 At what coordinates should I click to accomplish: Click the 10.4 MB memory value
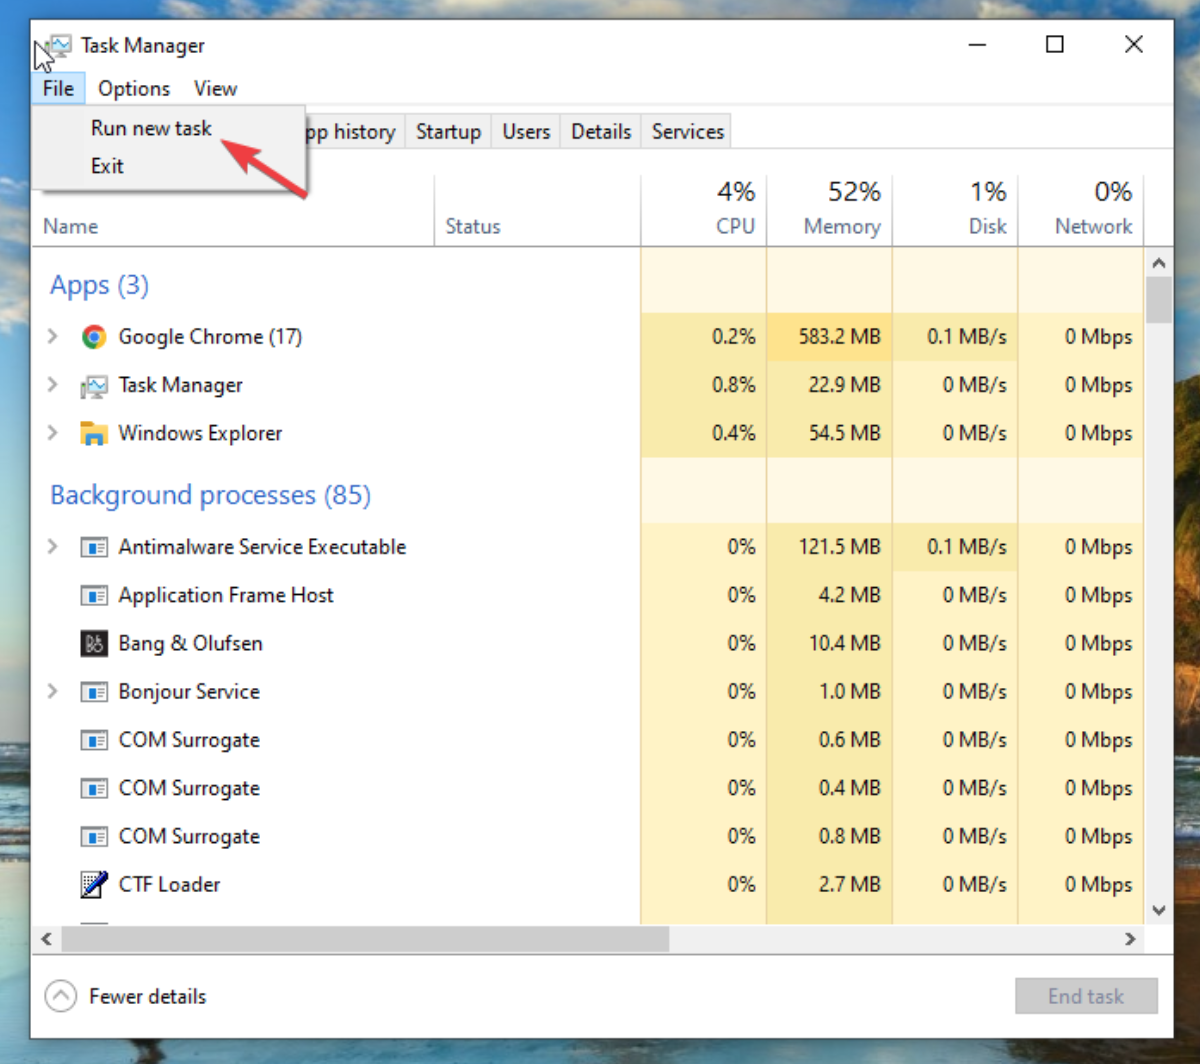tap(845, 643)
